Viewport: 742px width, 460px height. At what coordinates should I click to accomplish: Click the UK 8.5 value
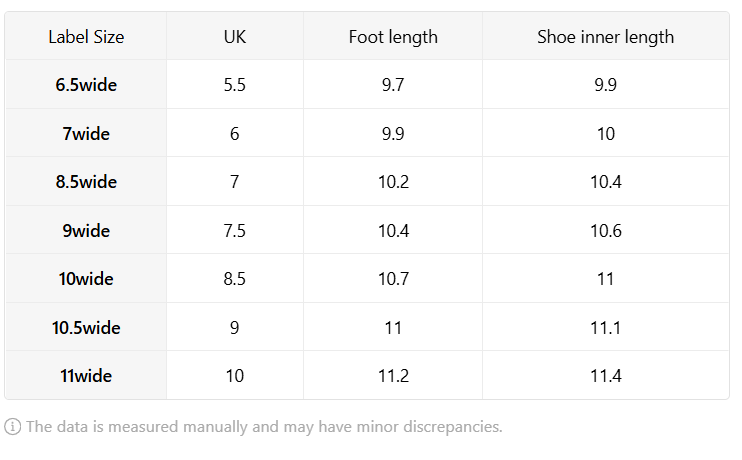[235, 279]
